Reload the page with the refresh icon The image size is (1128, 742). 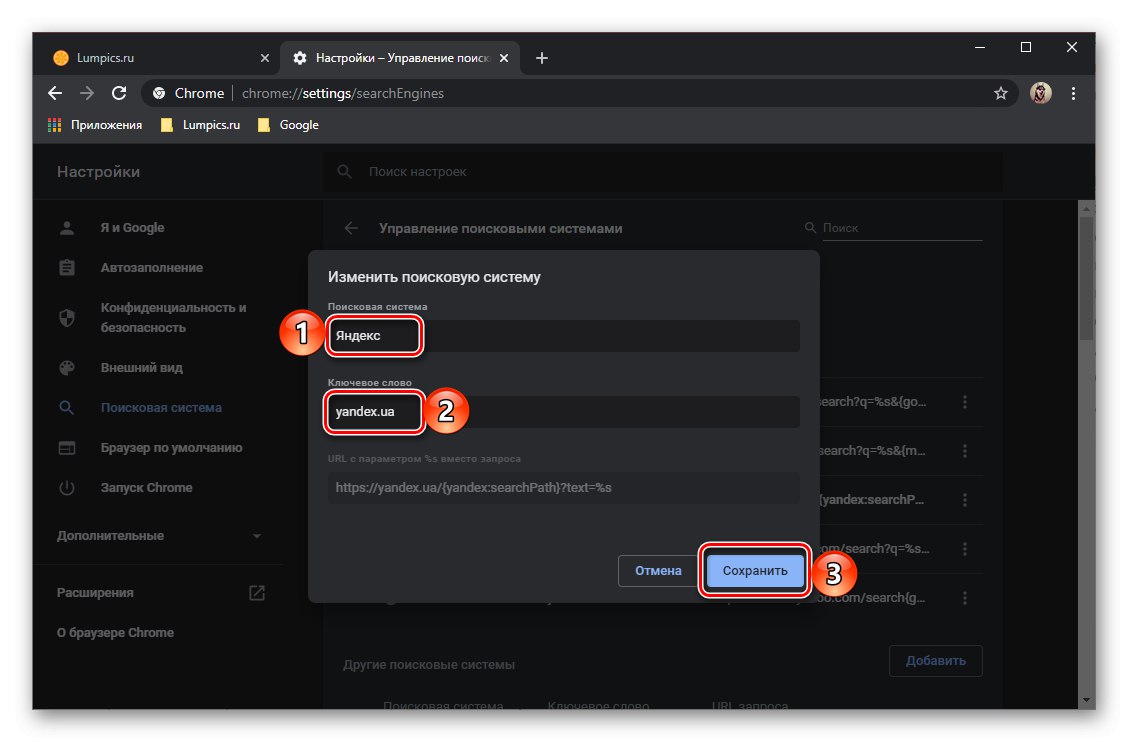[x=119, y=93]
